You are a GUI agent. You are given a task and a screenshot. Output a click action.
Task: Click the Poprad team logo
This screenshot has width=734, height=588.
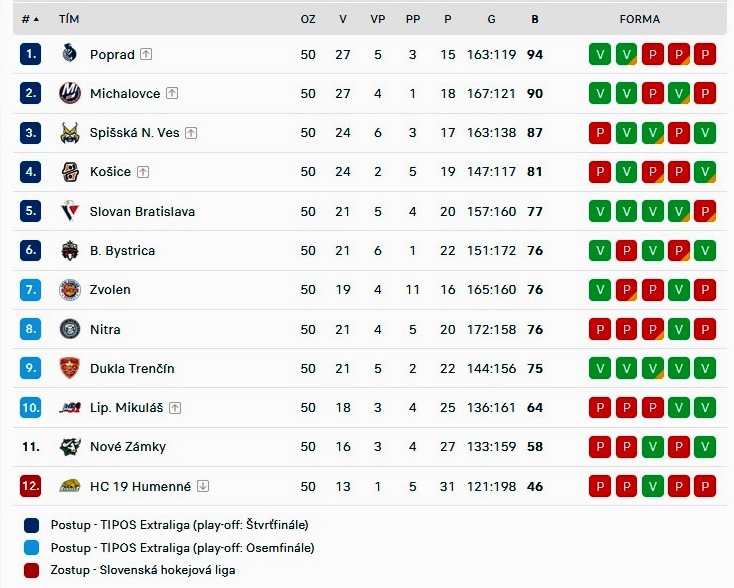click(69, 54)
